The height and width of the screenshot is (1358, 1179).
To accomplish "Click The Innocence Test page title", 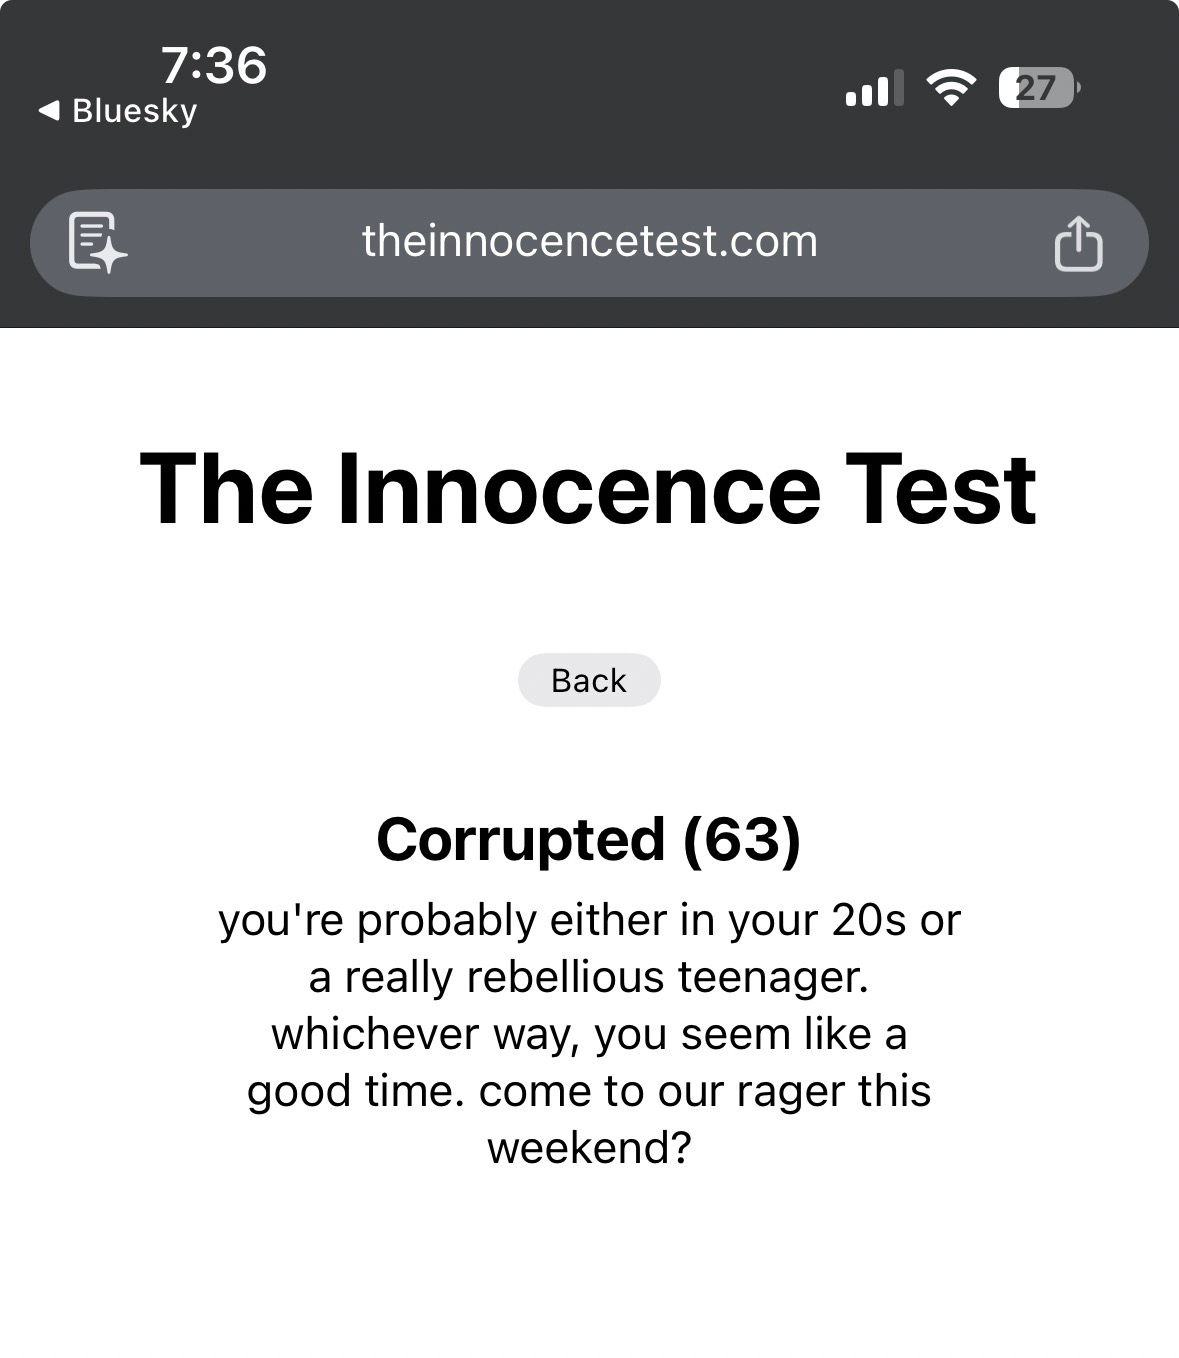I will coord(588,489).
